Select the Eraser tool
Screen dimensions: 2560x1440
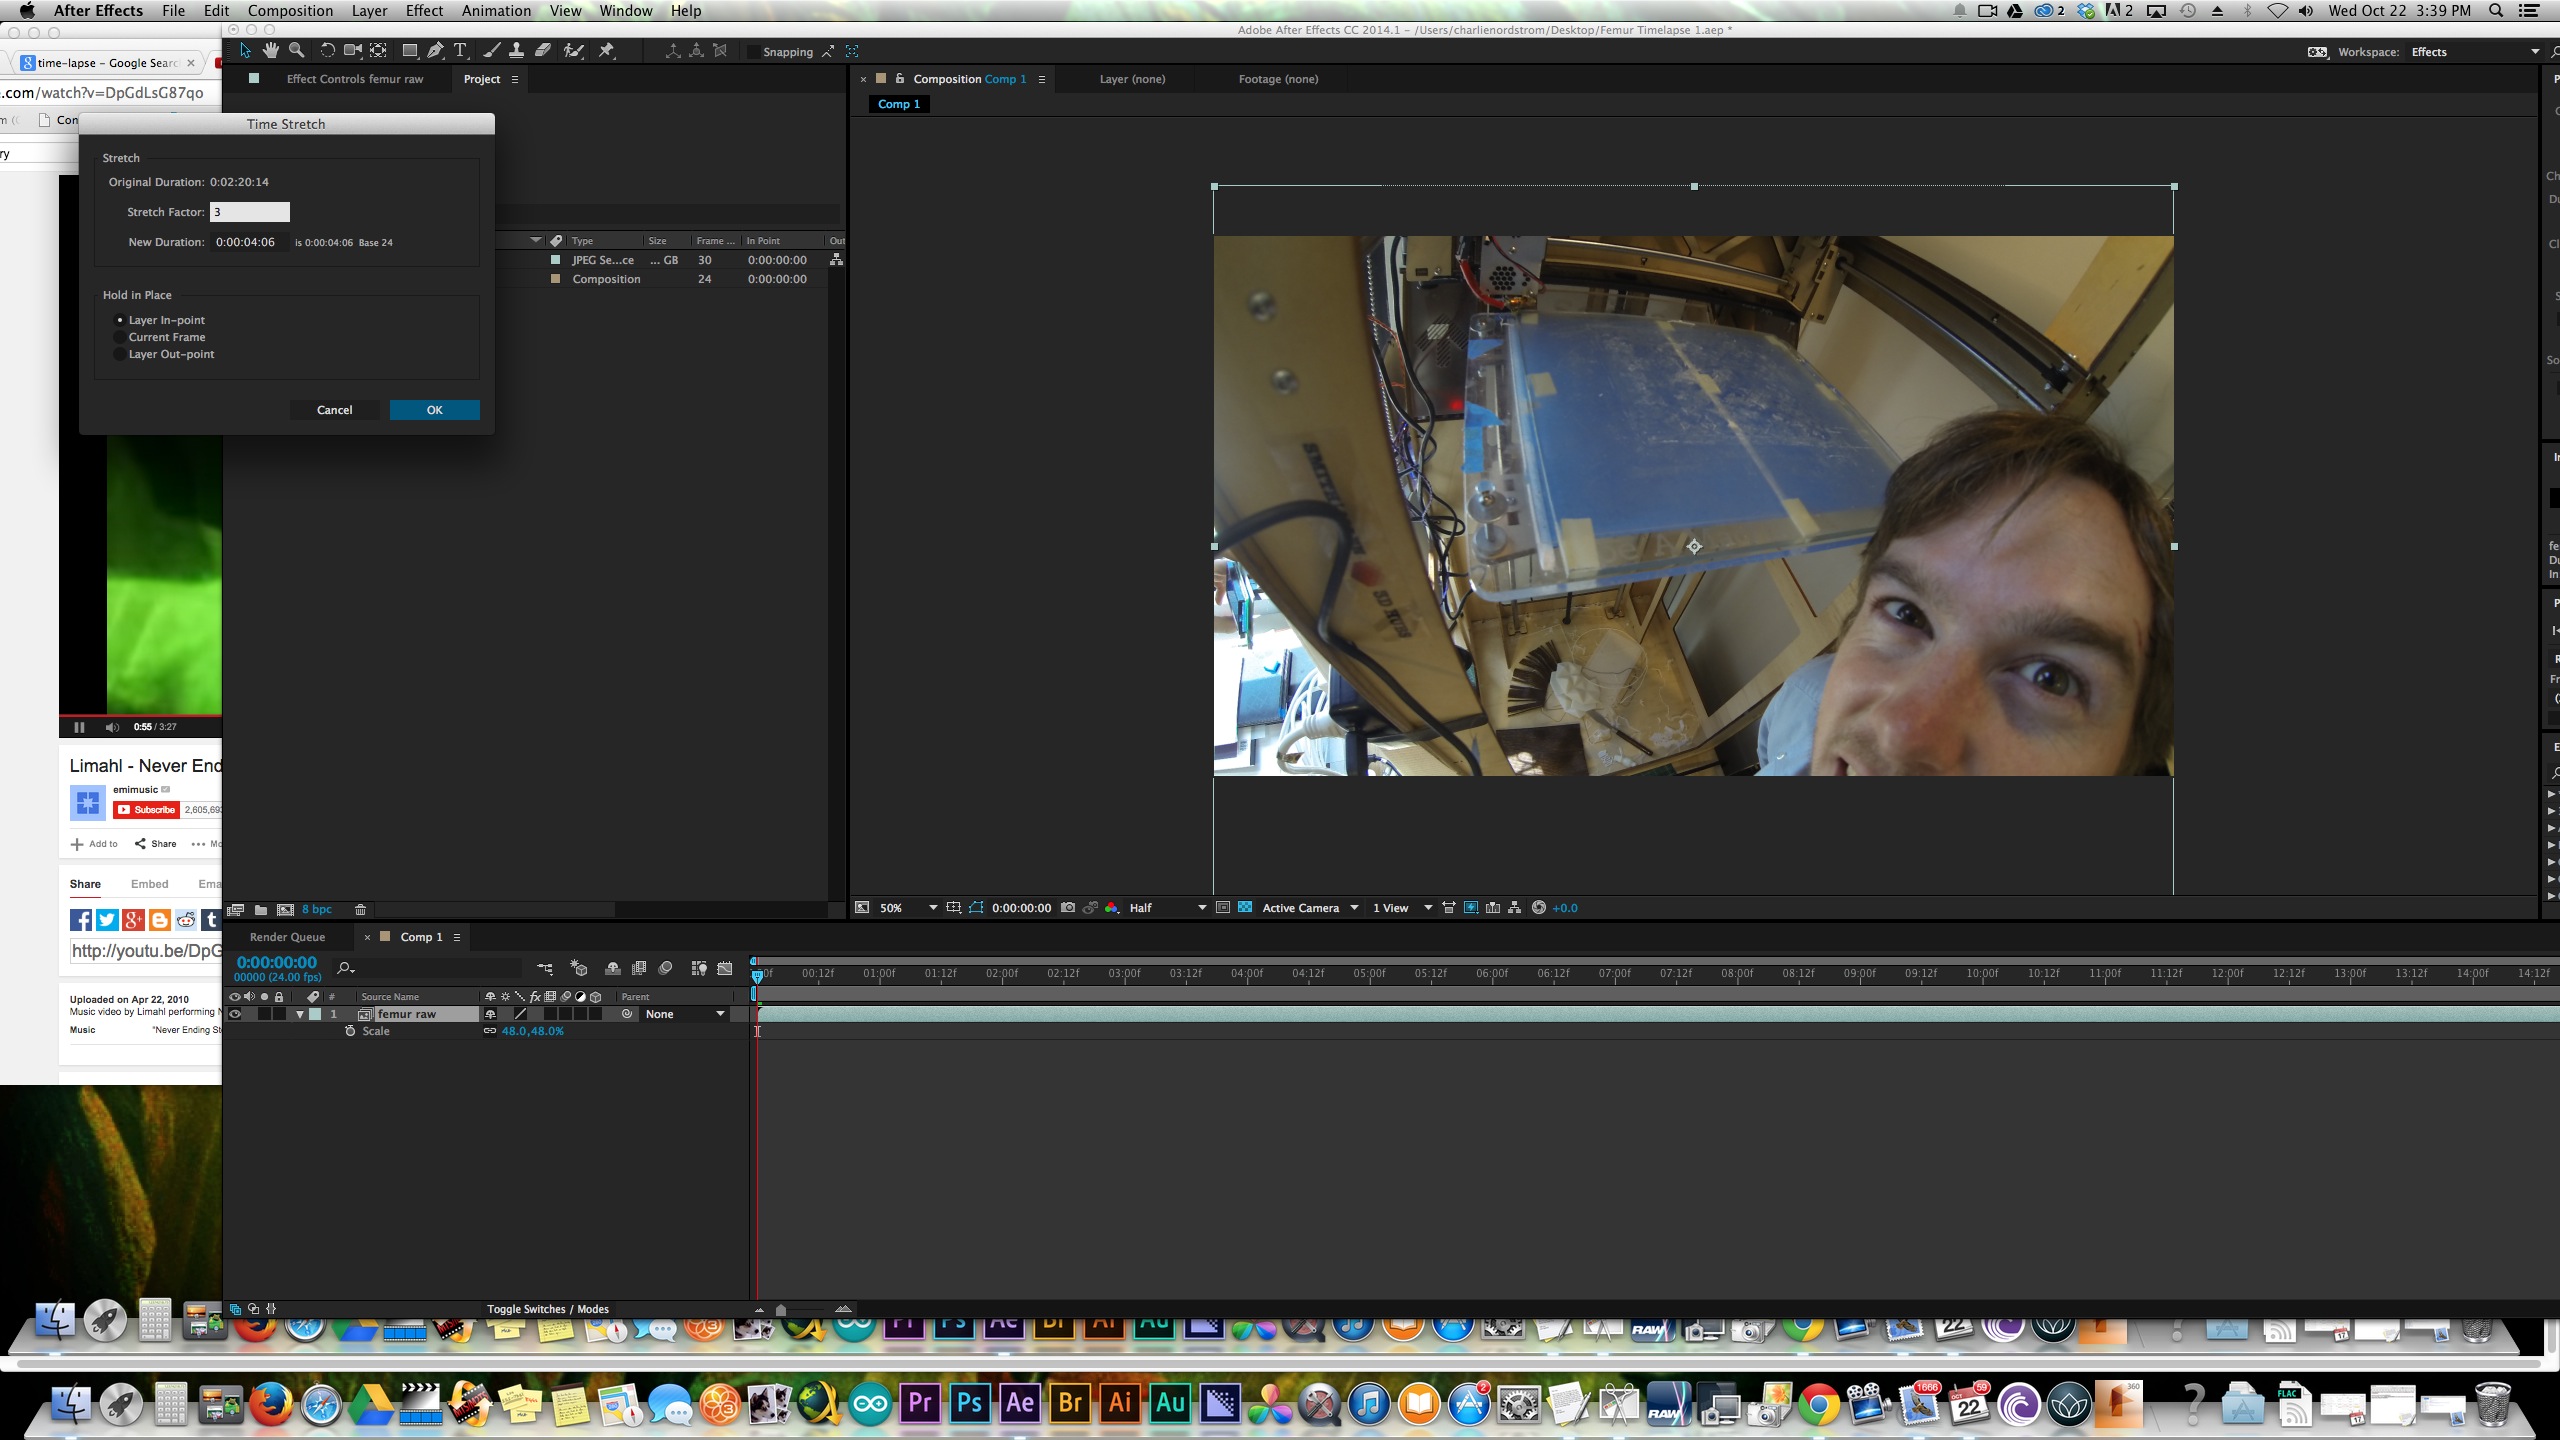pyautogui.click(x=542, y=51)
